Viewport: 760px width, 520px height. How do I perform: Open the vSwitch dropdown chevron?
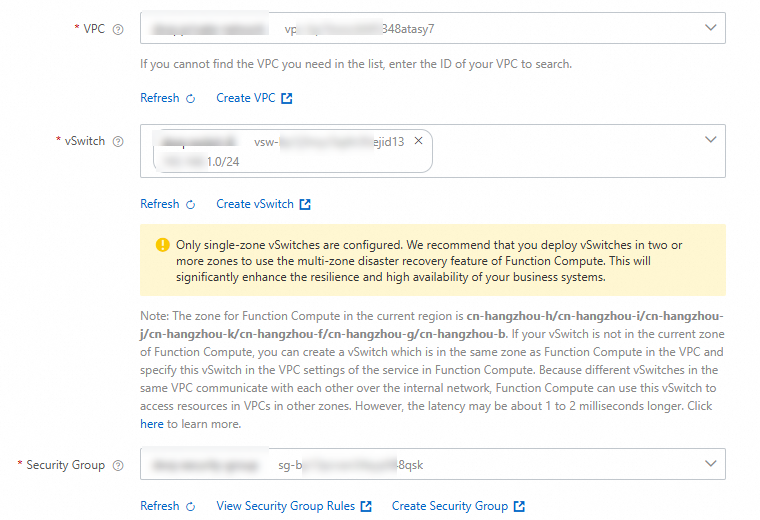710,140
